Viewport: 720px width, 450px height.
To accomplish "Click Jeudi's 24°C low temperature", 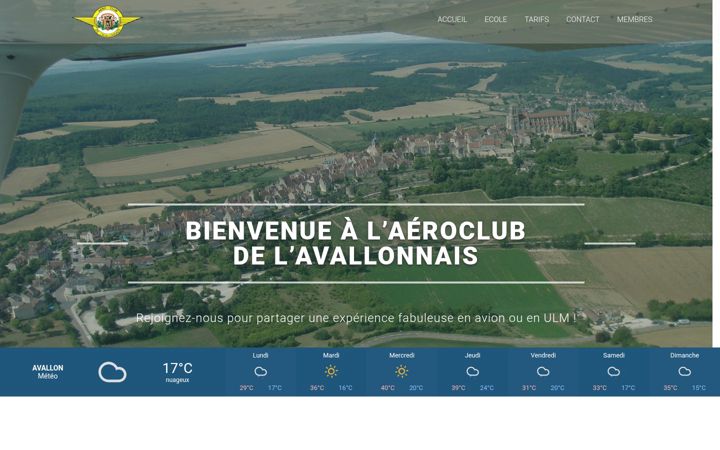I will 487,388.
